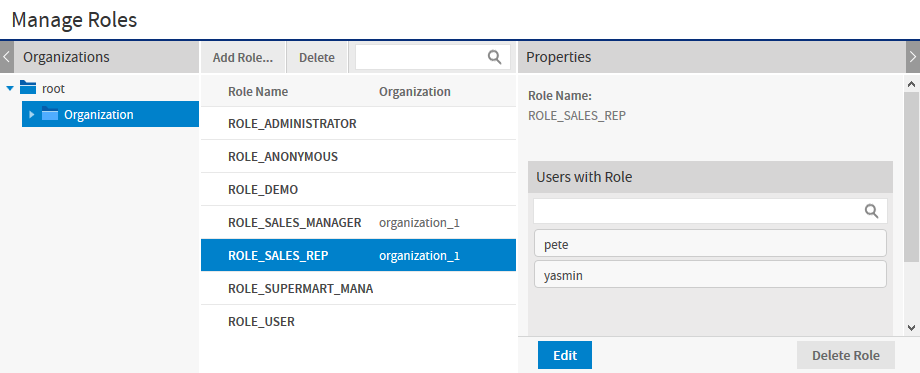
Task: Select the ROLE_DEMO row
Action: pos(358,189)
